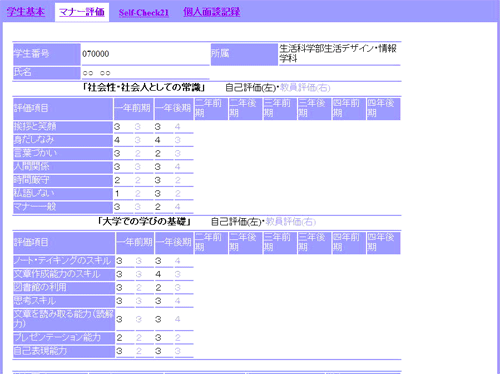This screenshot has width=500, height=374.
Task: Open the 学生基本 tab
Action: tap(26, 12)
